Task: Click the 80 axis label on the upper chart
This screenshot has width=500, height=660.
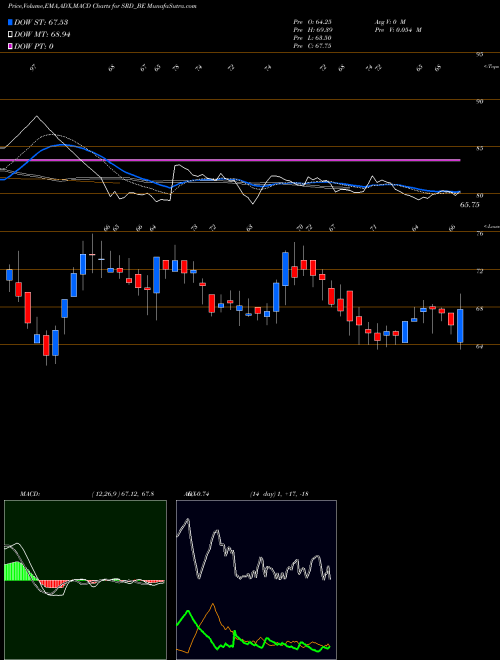Action: pyautogui.click(x=479, y=195)
